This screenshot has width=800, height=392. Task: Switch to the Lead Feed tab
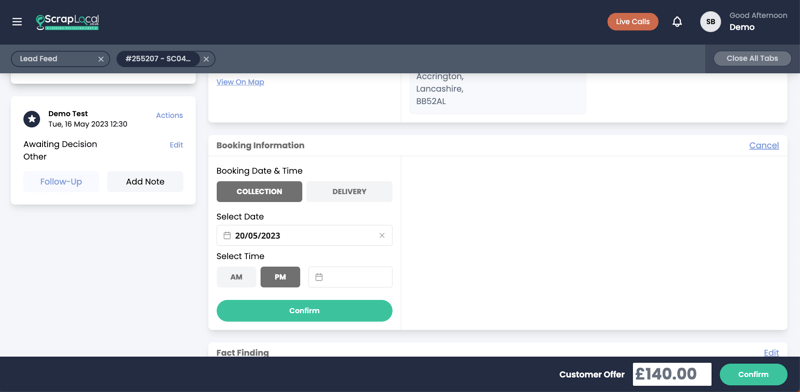tap(60, 59)
